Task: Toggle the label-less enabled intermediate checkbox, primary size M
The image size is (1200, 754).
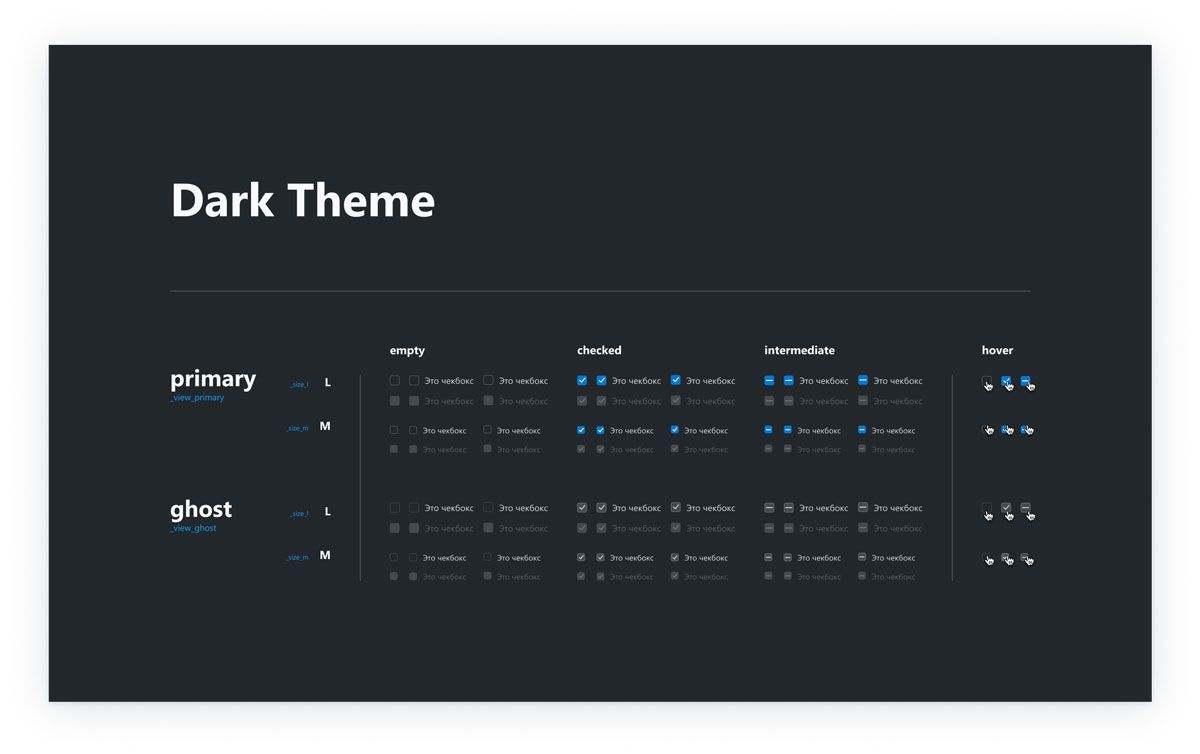Action: [768, 430]
